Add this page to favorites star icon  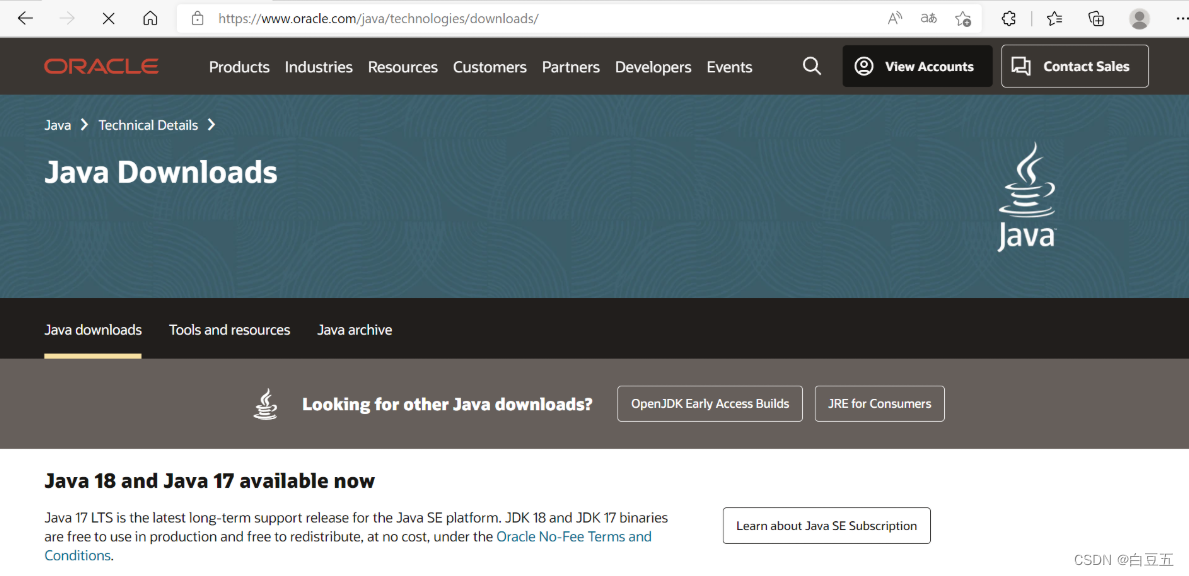pos(963,18)
